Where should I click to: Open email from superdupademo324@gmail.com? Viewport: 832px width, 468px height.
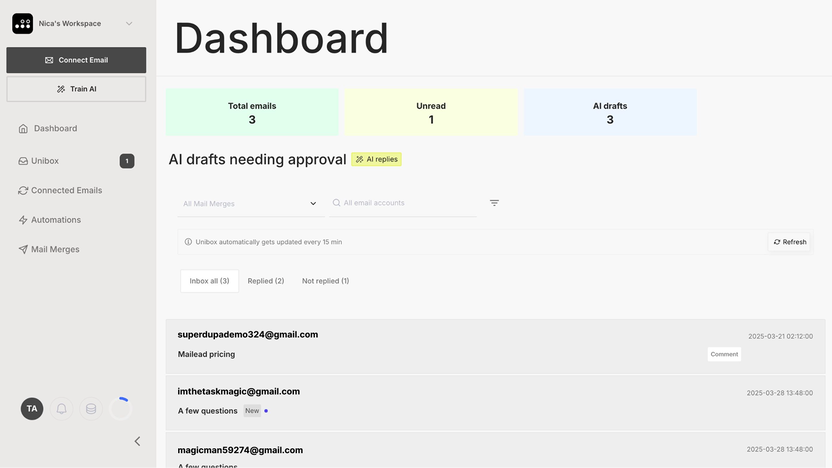496,346
